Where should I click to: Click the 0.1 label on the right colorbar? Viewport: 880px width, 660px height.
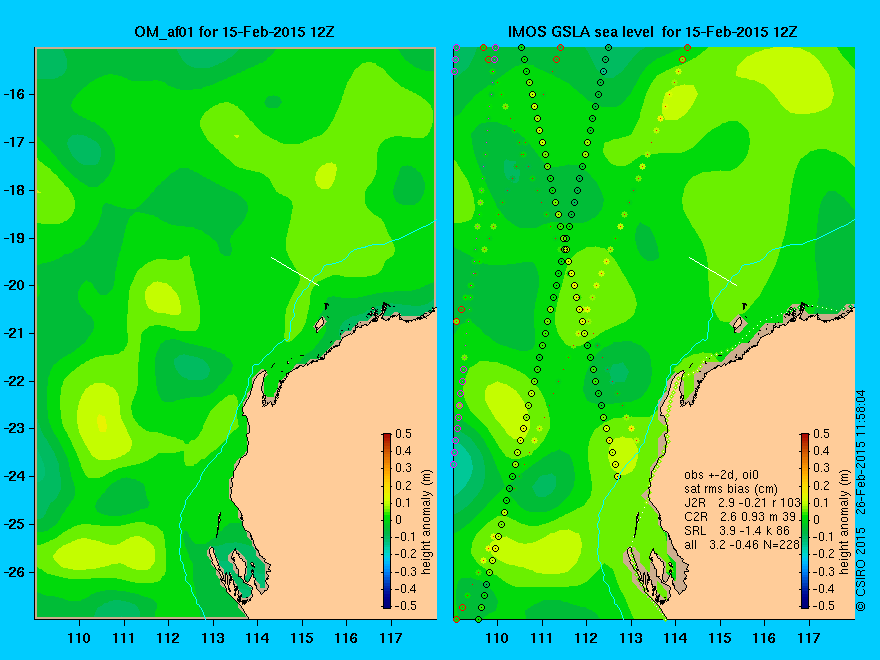[x=822, y=502]
